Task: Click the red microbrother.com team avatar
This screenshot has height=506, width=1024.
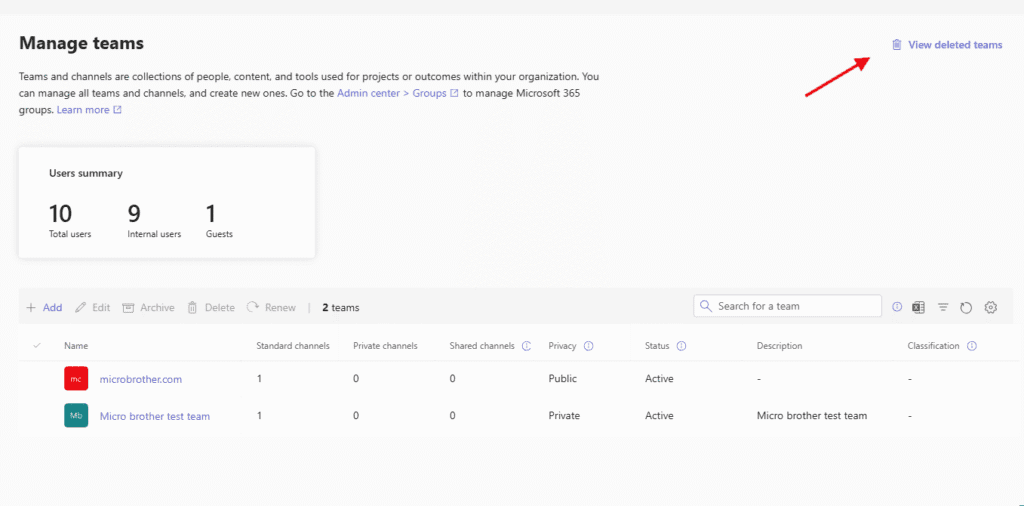Action: (76, 379)
